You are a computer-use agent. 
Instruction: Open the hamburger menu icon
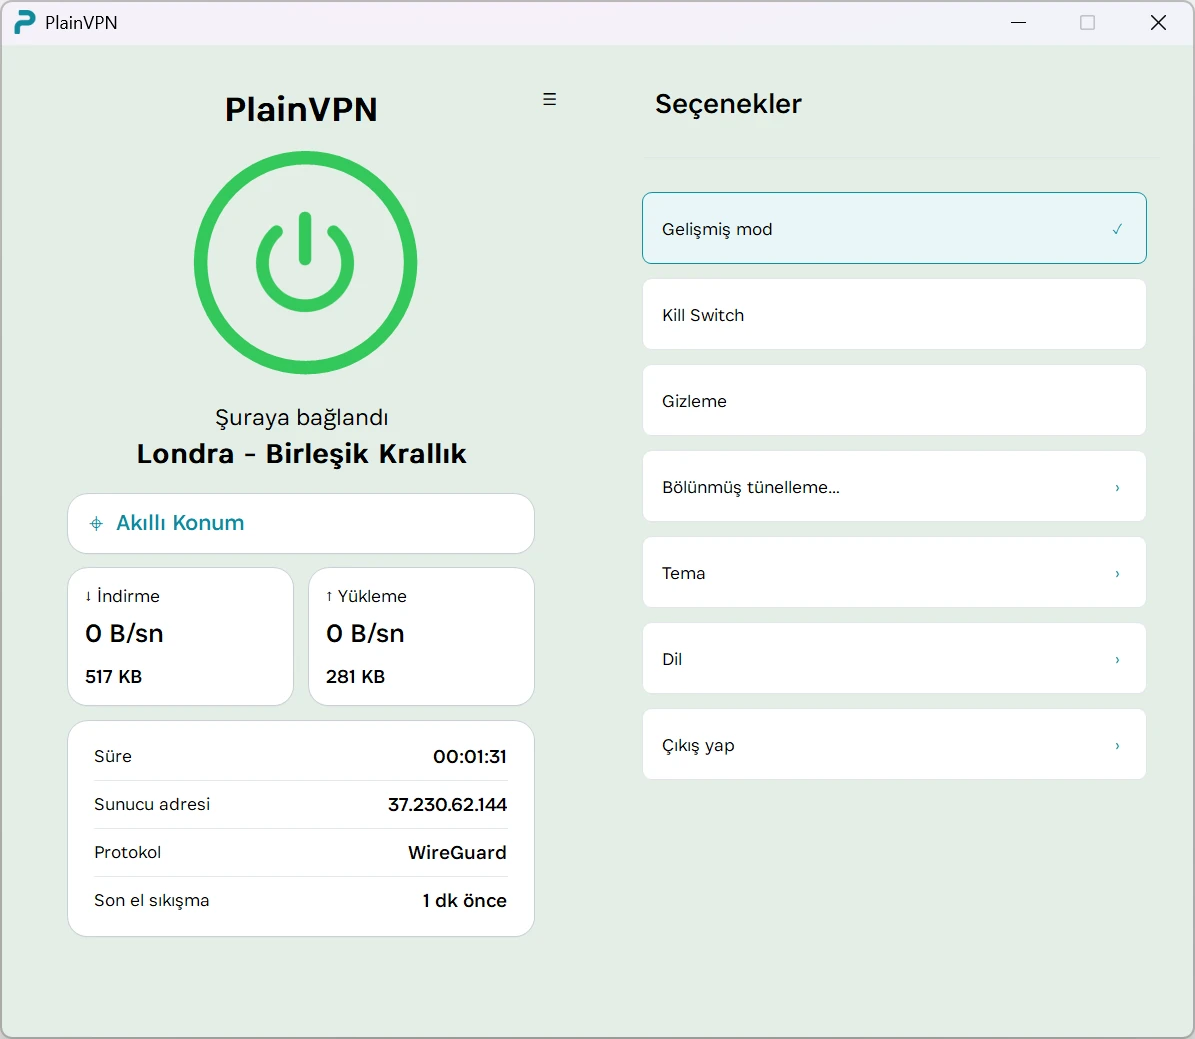(x=549, y=99)
